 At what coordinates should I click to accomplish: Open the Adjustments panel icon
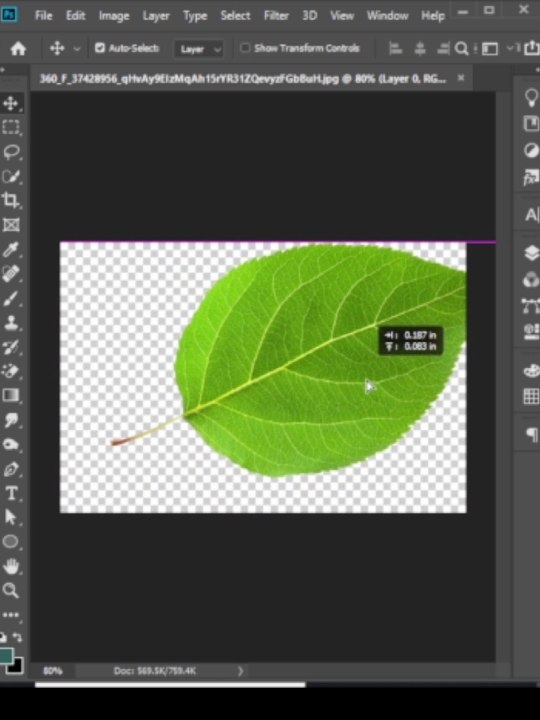[531, 151]
